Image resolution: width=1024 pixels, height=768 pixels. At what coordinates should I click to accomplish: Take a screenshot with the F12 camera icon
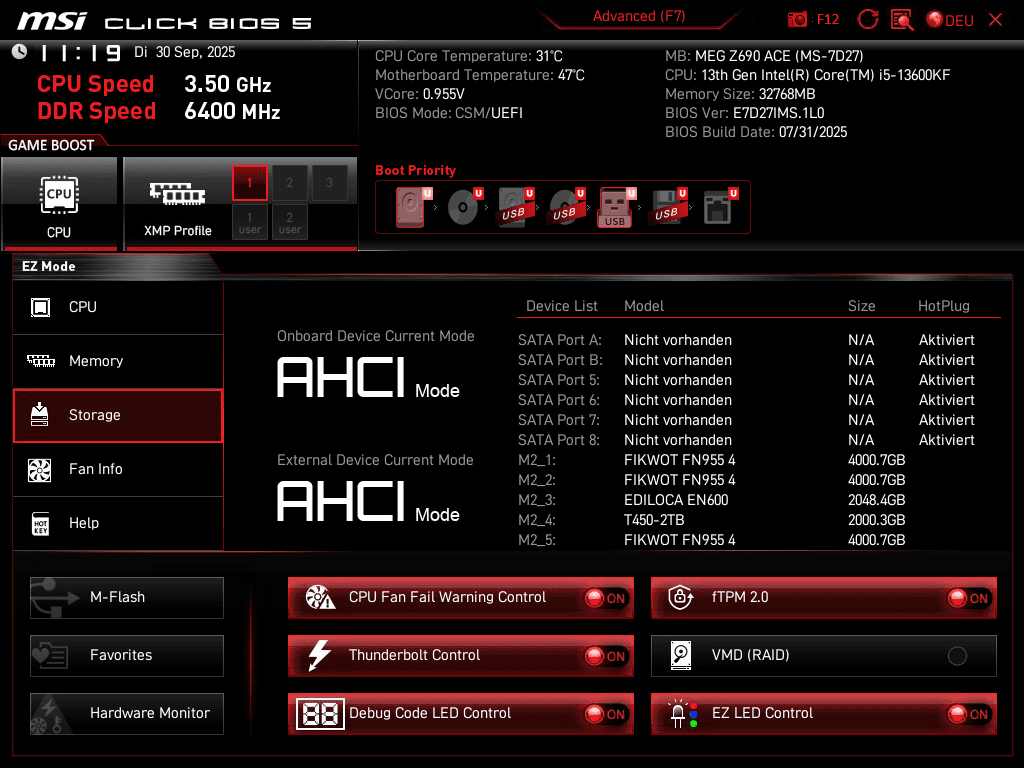(x=797, y=20)
